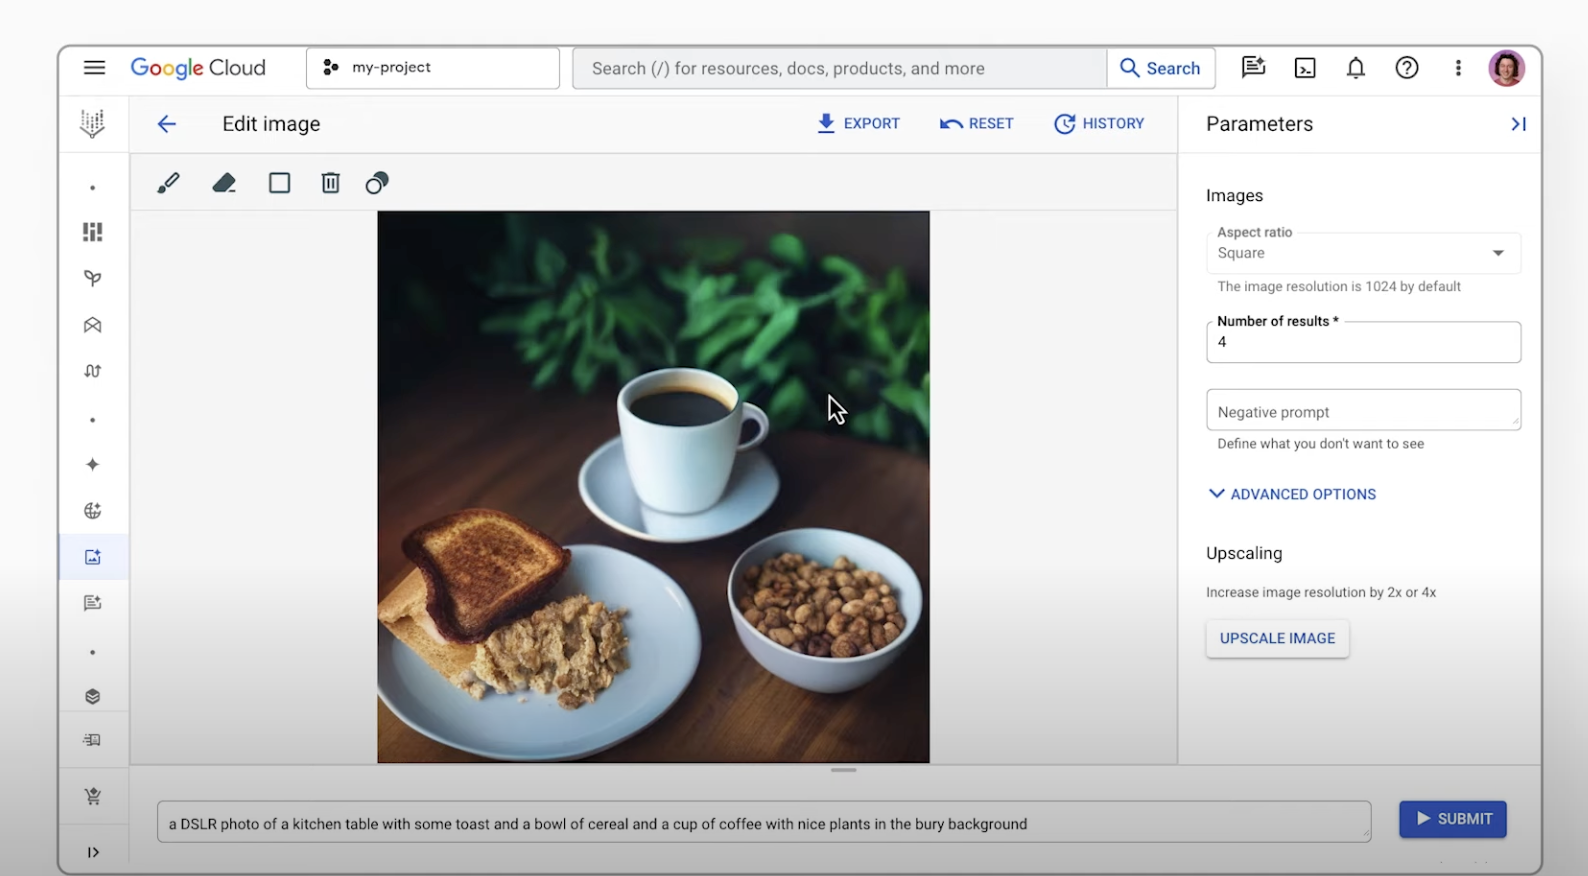Open the list panel sidebar icon
This screenshot has height=876, width=1588.
[93, 740]
